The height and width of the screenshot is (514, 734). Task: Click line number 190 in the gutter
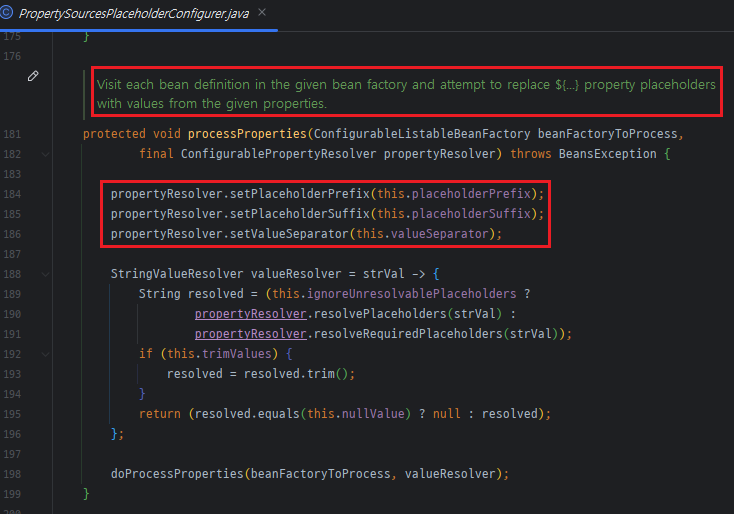[12, 315]
